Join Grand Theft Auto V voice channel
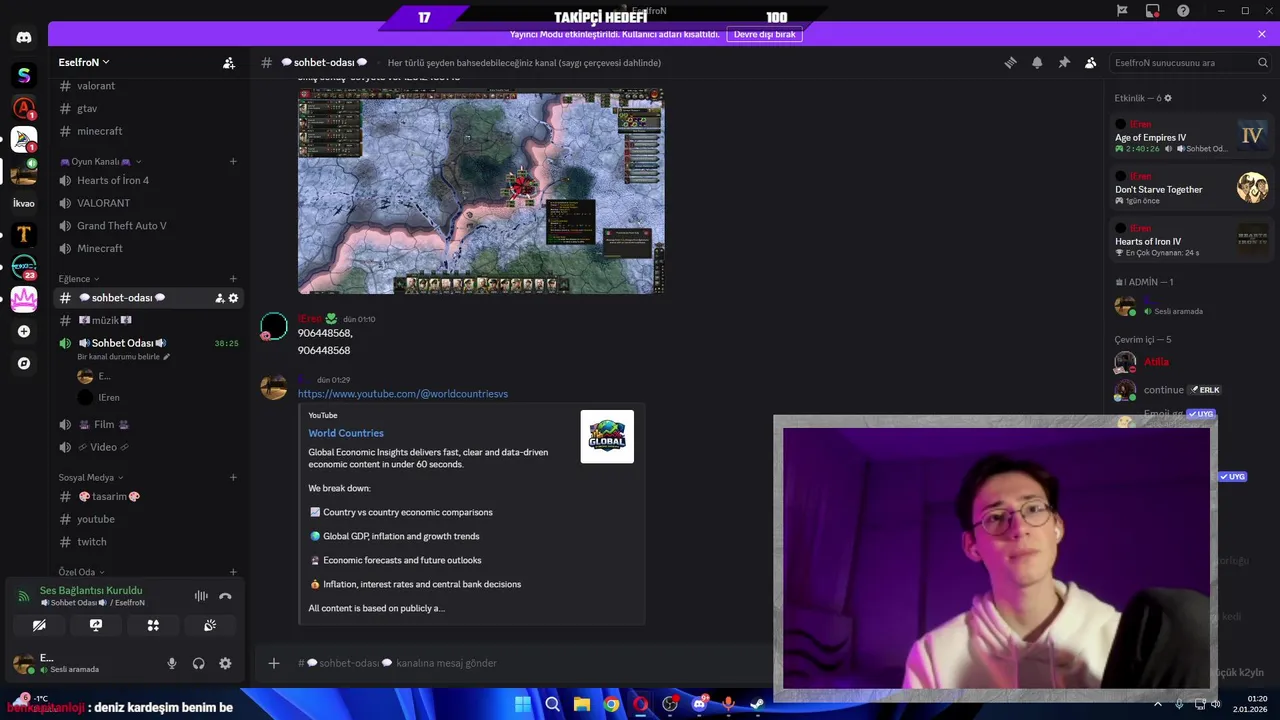 click(x=147, y=226)
